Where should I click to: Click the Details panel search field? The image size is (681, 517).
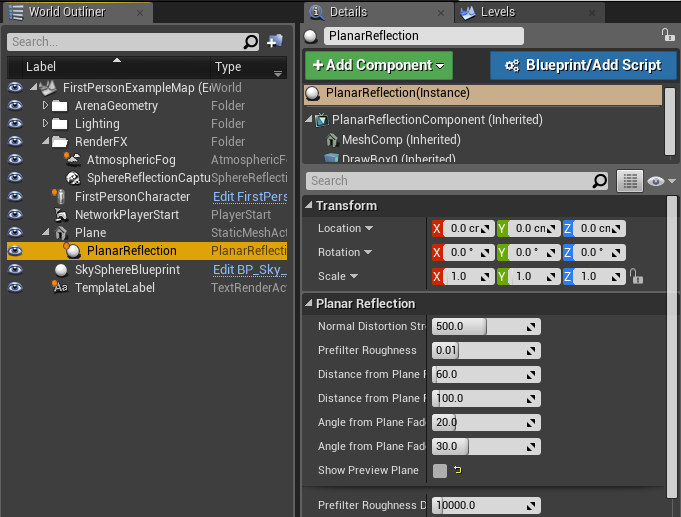click(x=448, y=181)
